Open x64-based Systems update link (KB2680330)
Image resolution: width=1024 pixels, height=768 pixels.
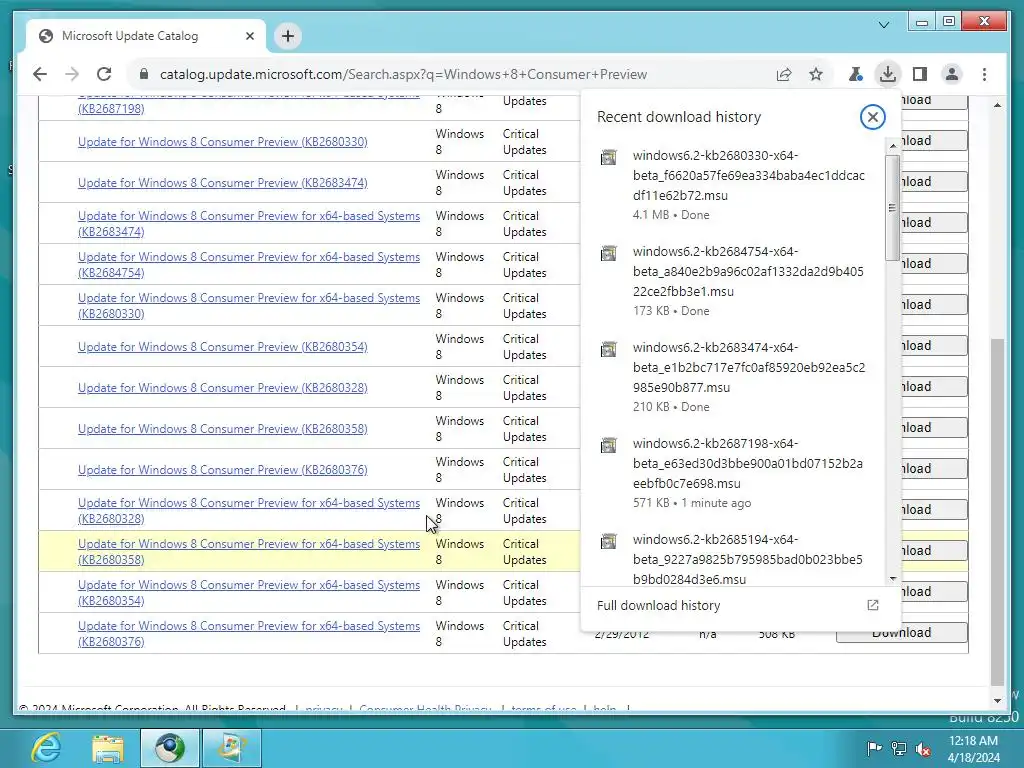tap(249, 306)
